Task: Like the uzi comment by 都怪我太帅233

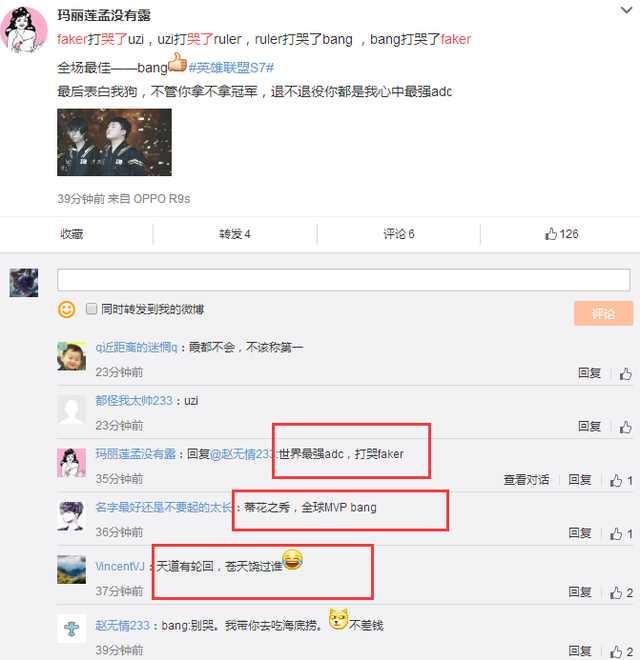Action: point(625,427)
